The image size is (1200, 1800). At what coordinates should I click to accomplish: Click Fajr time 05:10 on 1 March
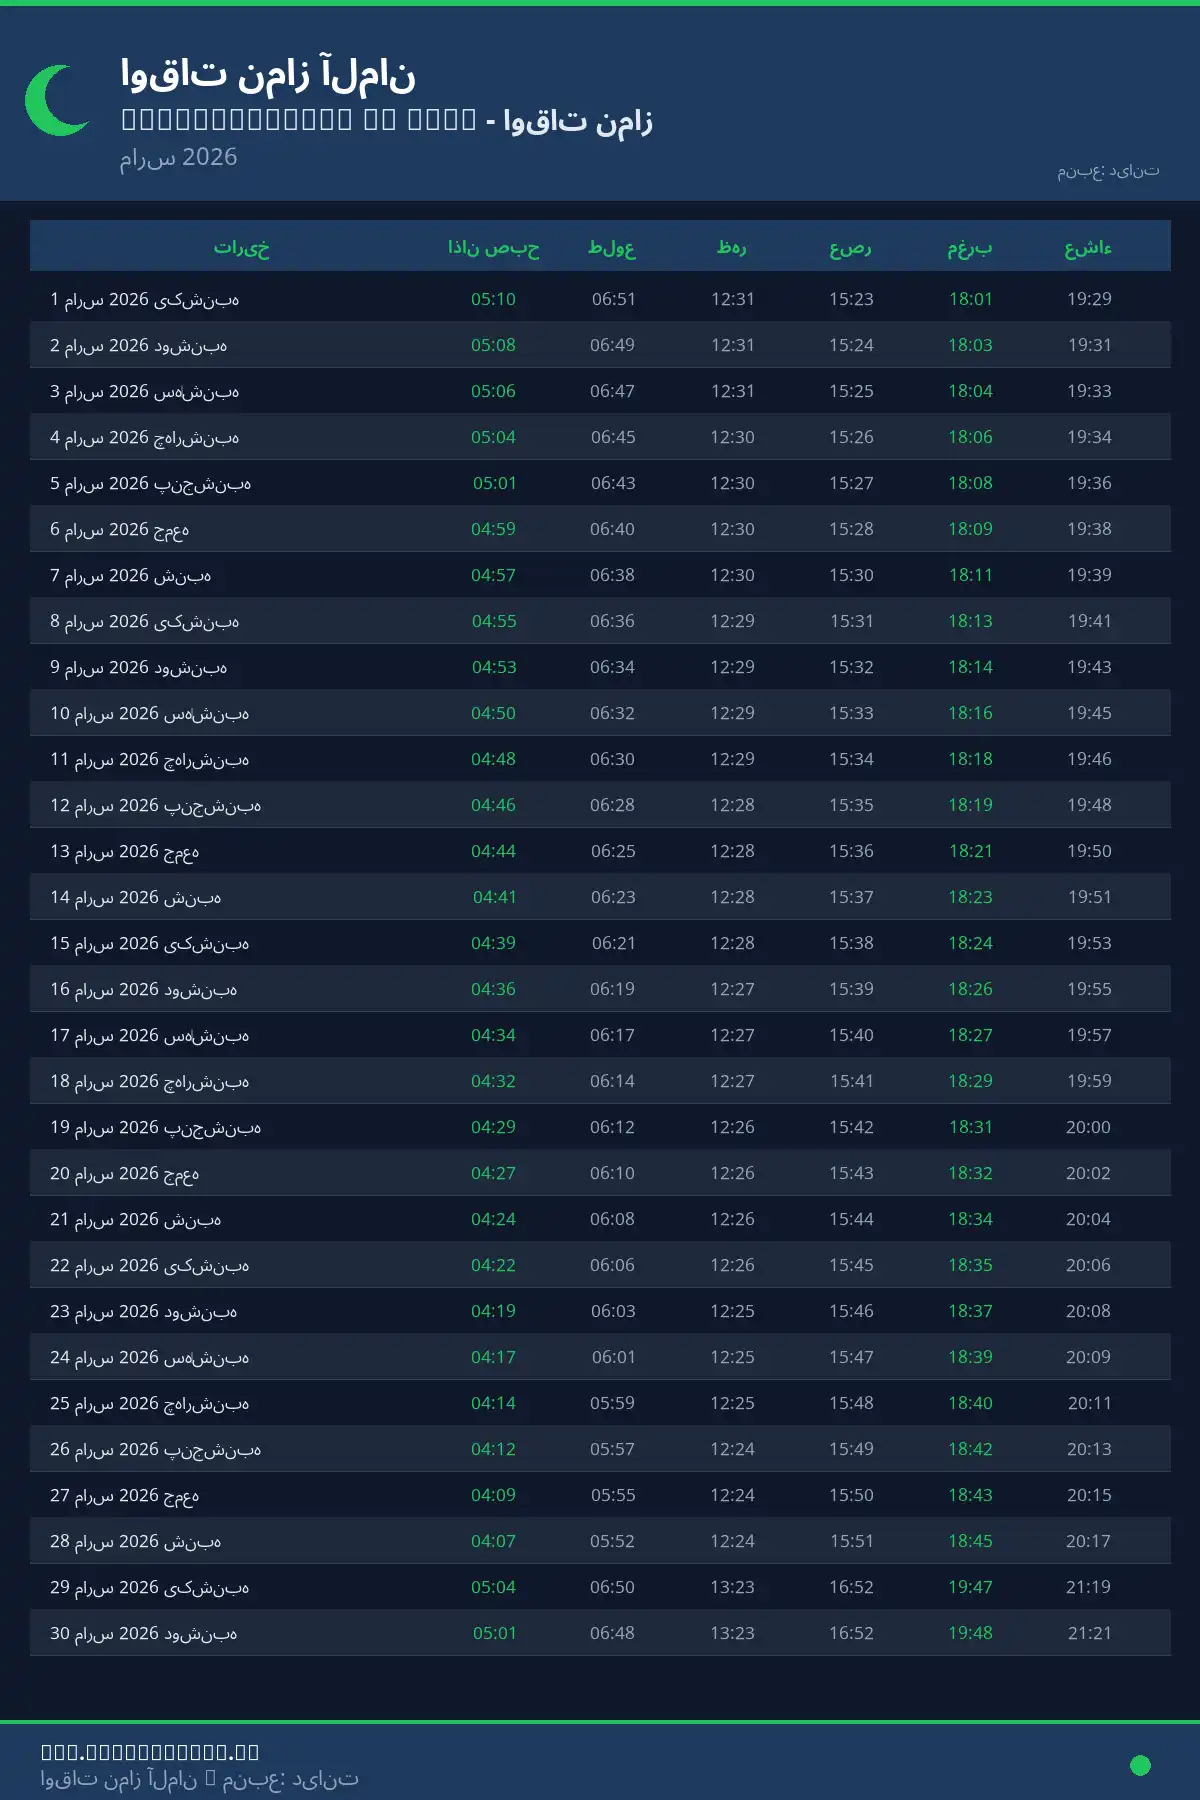coord(493,299)
